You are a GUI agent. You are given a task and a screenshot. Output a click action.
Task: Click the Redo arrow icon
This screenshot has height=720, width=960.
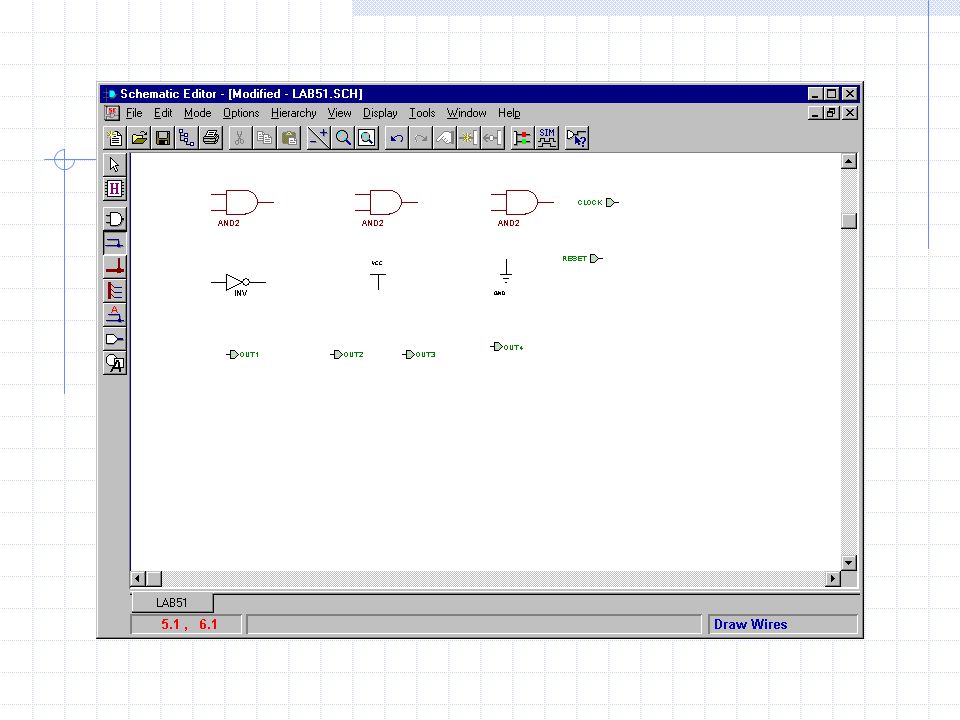pos(421,138)
